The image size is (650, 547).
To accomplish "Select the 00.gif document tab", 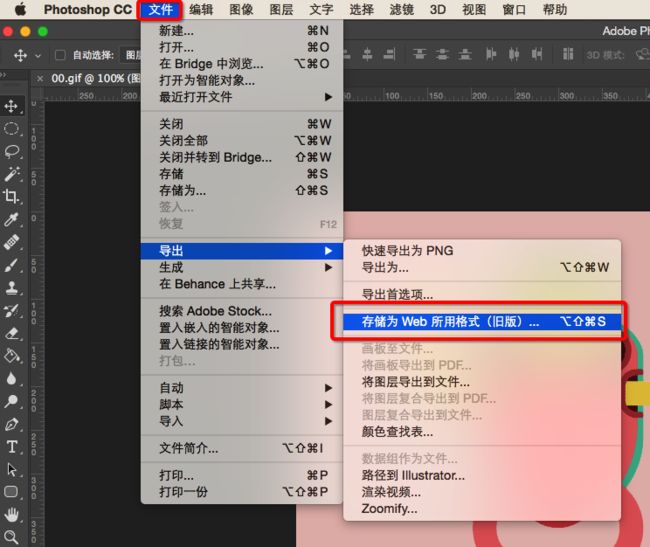I will point(95,78).
